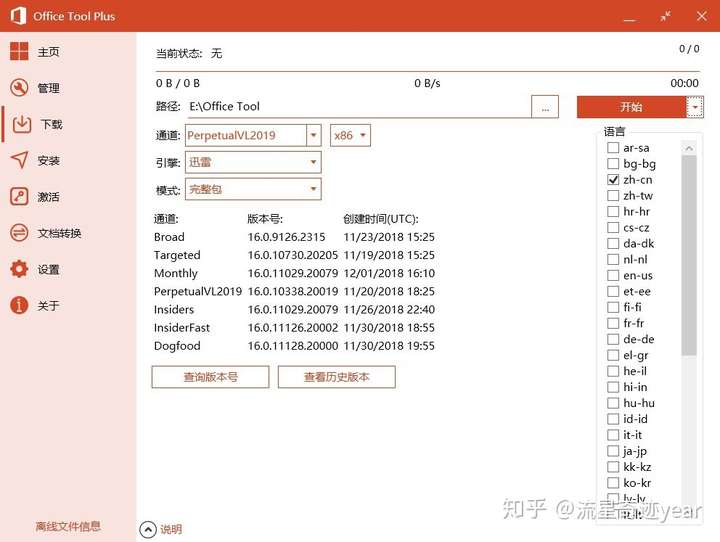Open the 激活 key icon

coord(19,196)
